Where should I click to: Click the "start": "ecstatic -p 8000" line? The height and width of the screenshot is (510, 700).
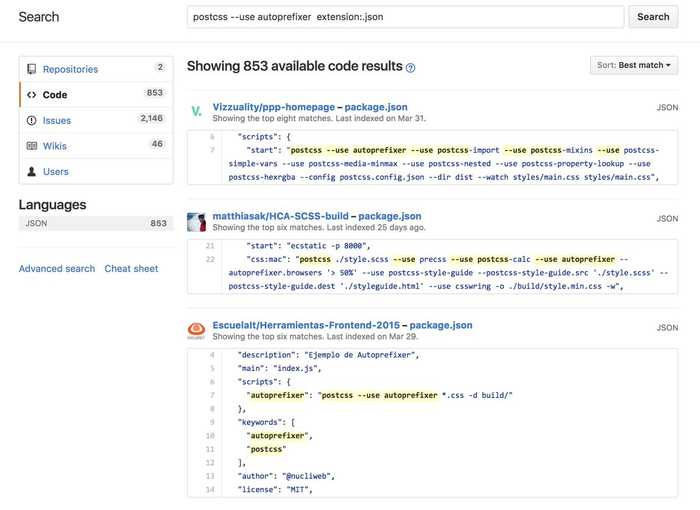tap(308, 246)
